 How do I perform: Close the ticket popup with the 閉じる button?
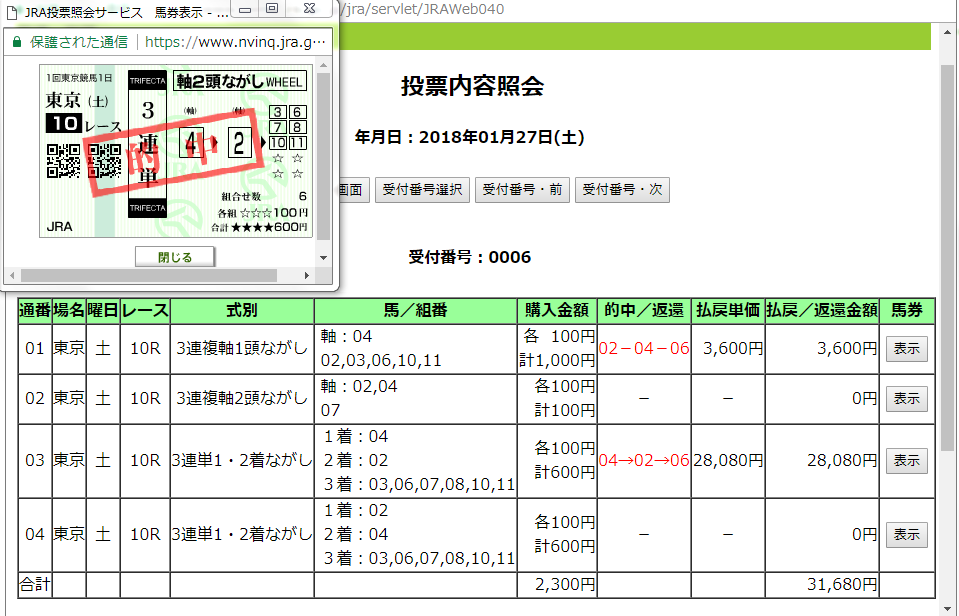click(175, 256)
